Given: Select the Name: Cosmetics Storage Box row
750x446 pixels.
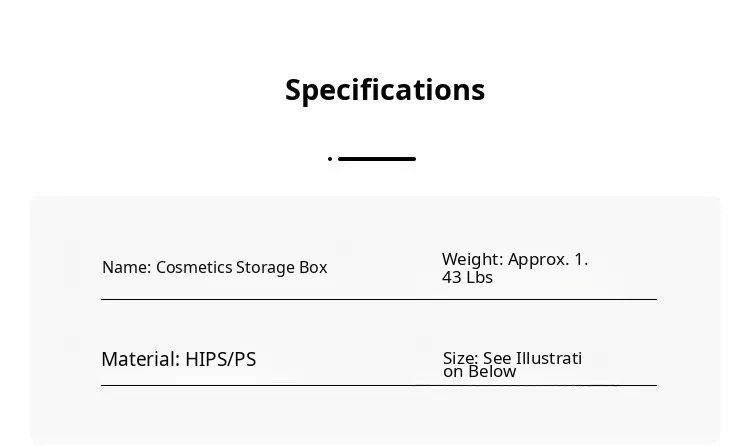Looking at the screenshot, I should point(214,268).
